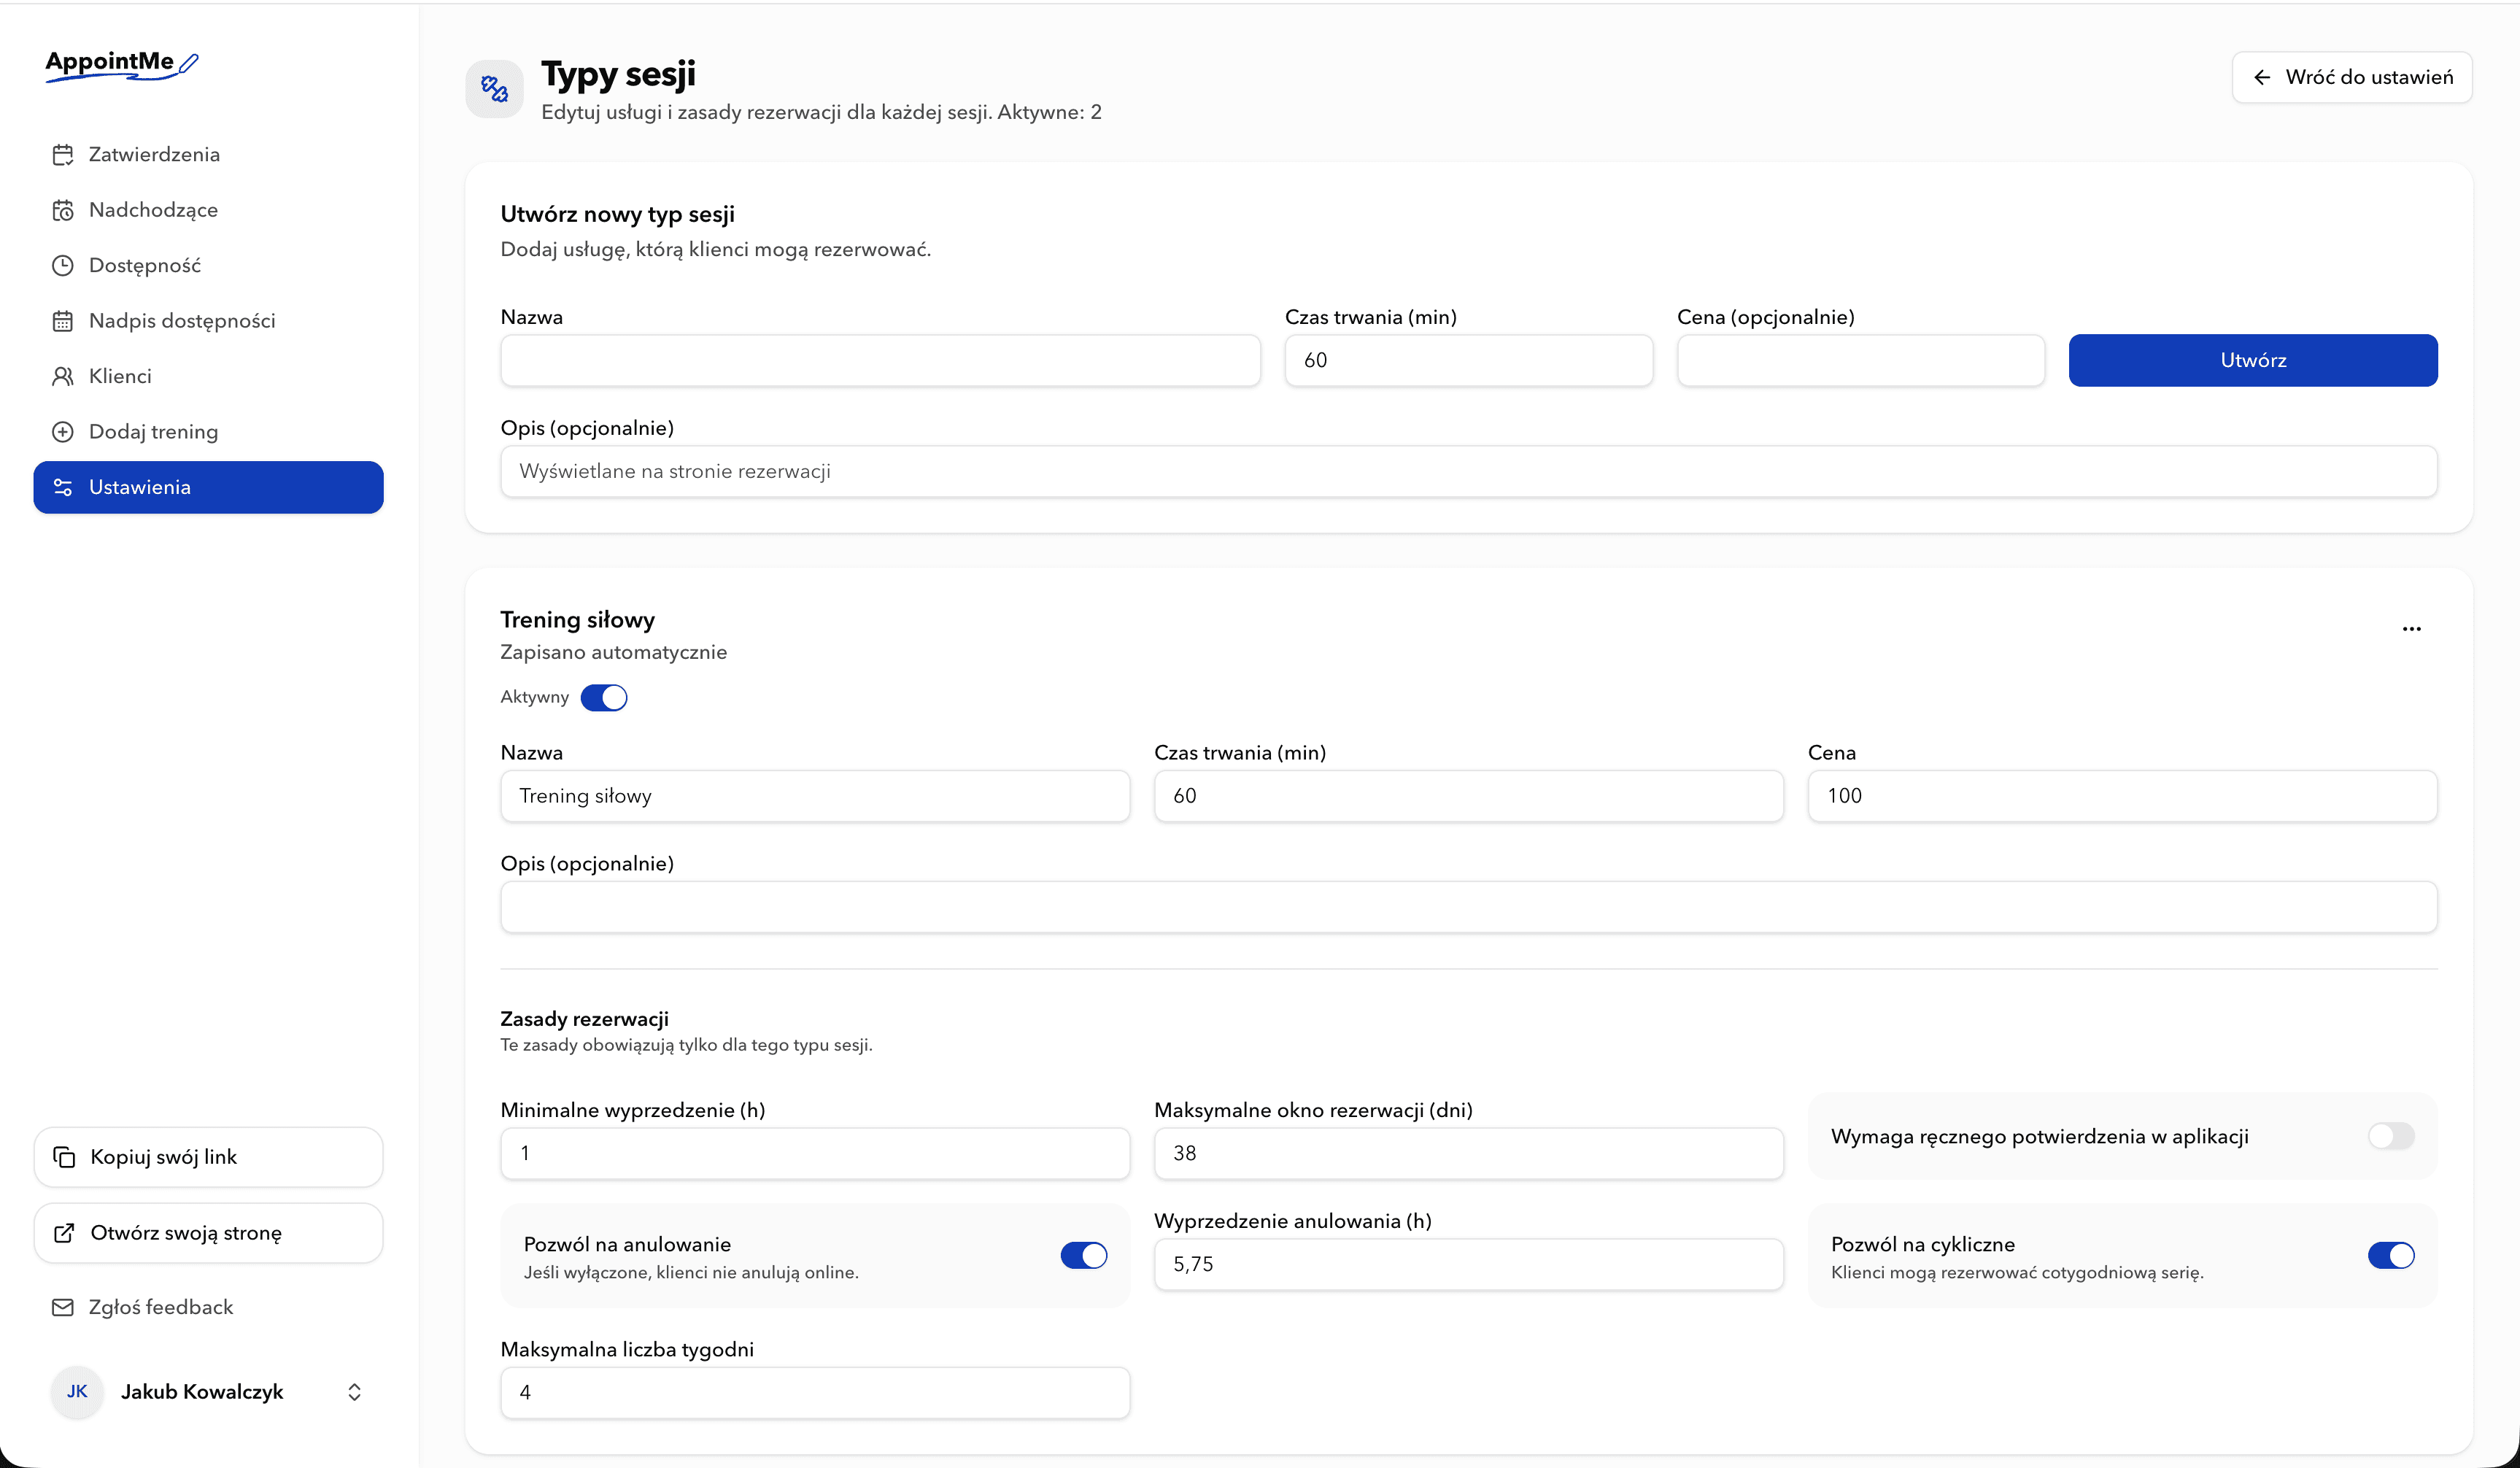Focus the Wyprzedzenie anulowania (h) field

pyautogui.click(x=1468, y=1264)
